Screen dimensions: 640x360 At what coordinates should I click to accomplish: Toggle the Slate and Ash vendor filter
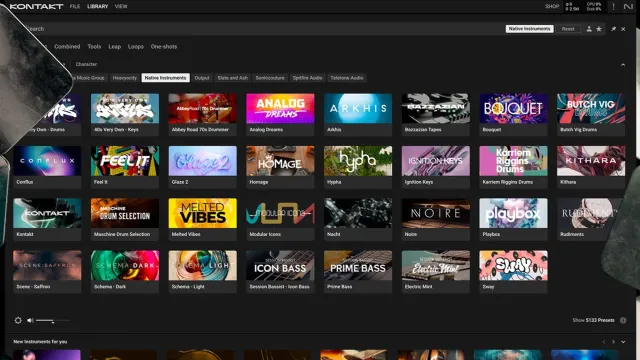point(233,78)
